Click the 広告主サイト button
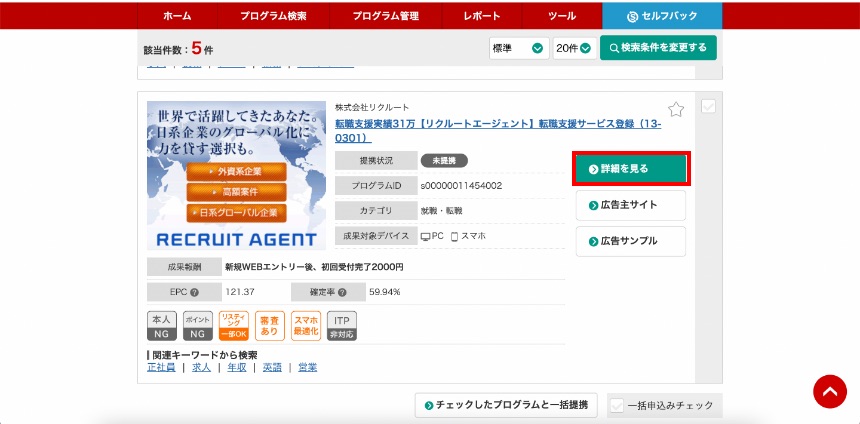The width and height of the screenshot is (860, 424). (x=631, y=205)
